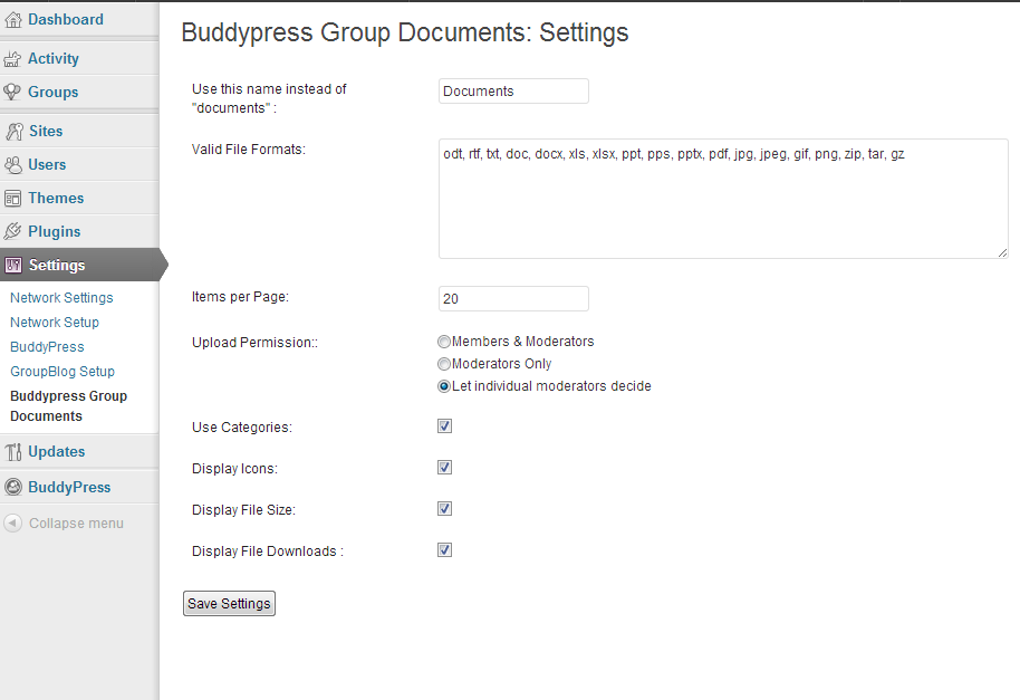Uncheck the Use Categories checkbox
The width and height of the screenshot is (1020, 700).
click(444, 425)
